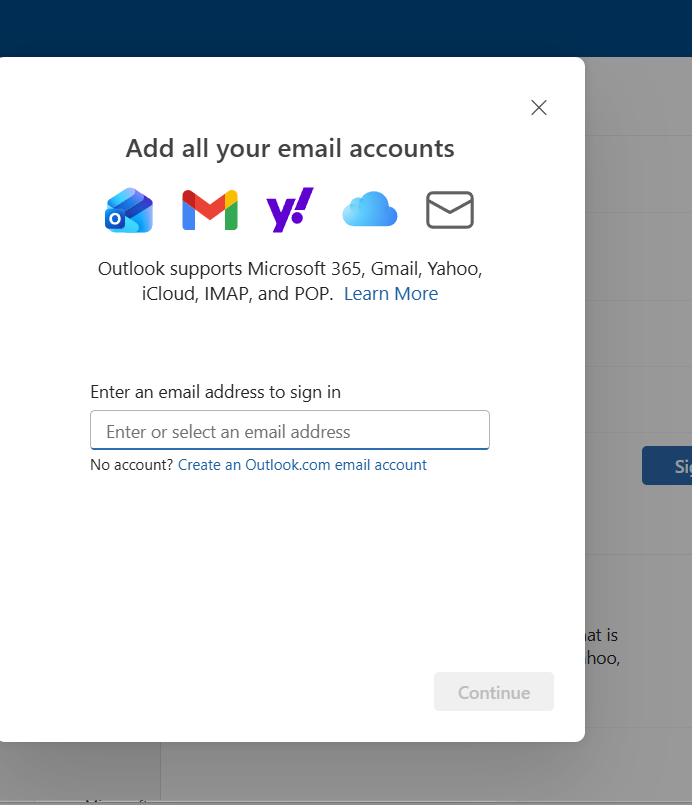Viewport: 692px width, 805px height.
Task: Click the 'No account?' text
Action: coord(132,465)
